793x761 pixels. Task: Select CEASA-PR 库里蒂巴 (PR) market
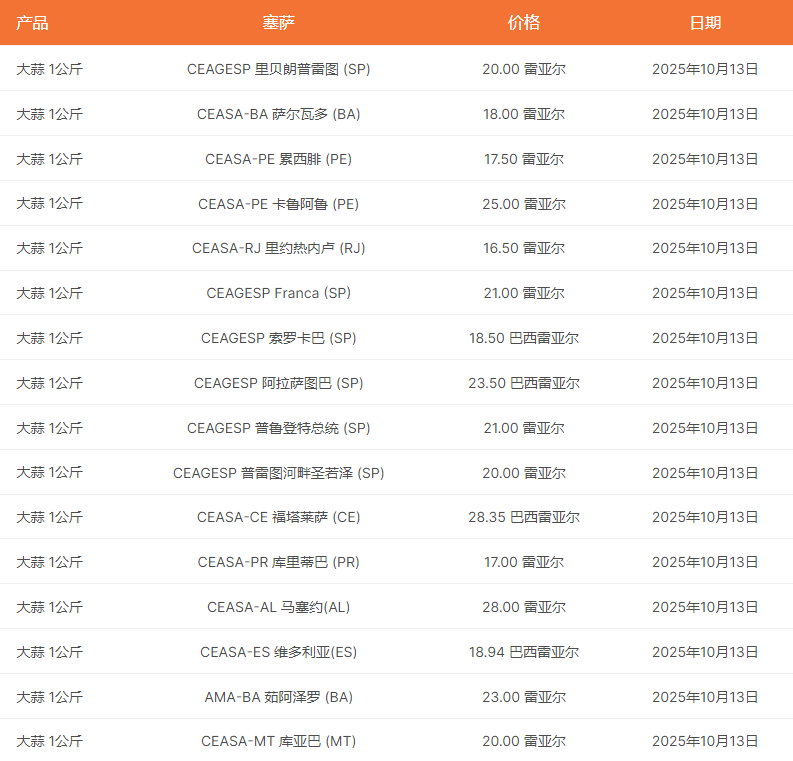point(278,562)
